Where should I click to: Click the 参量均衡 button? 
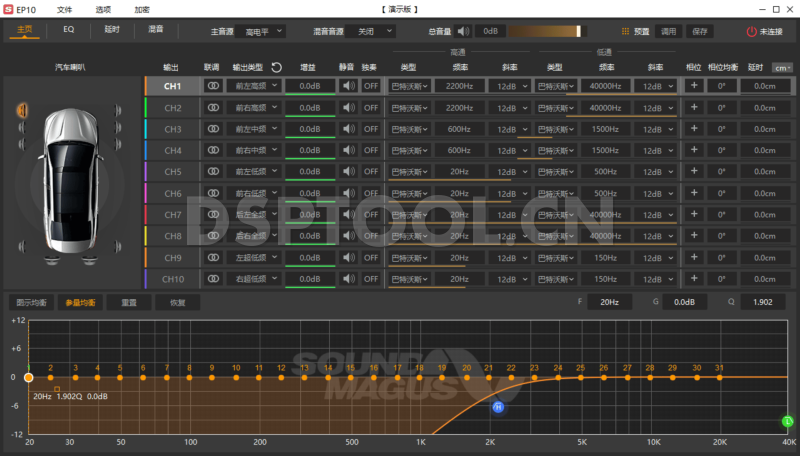(x=80, y=302)
